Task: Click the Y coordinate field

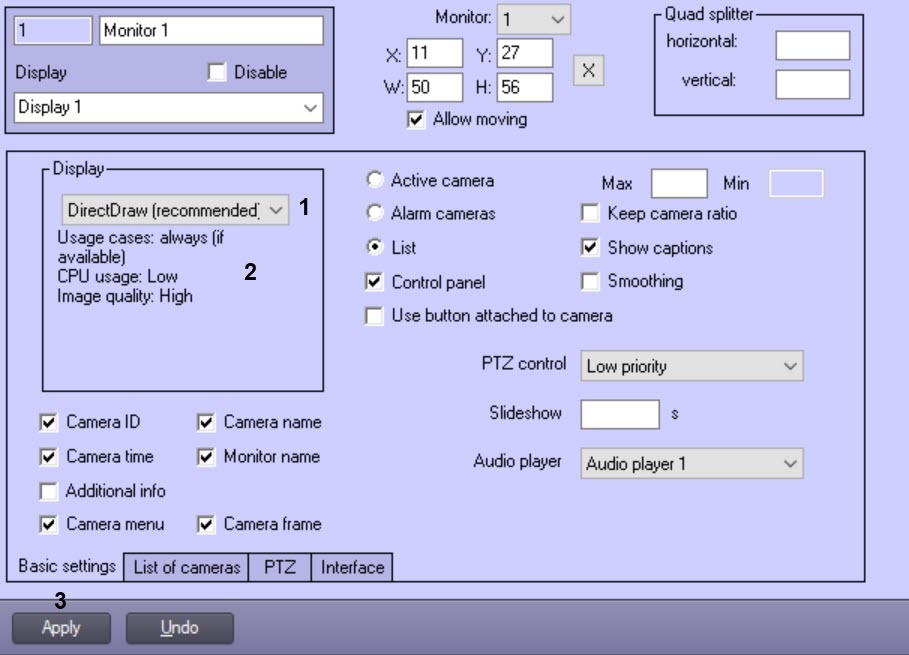Action: (x=525, y=53)
